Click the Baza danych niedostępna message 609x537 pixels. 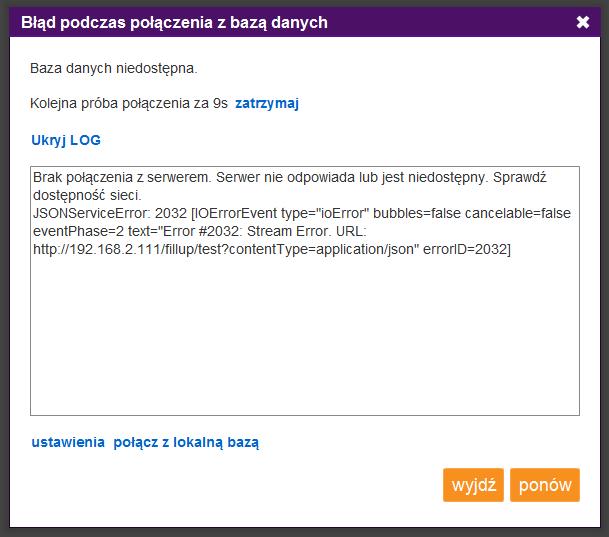click(114, 68)
